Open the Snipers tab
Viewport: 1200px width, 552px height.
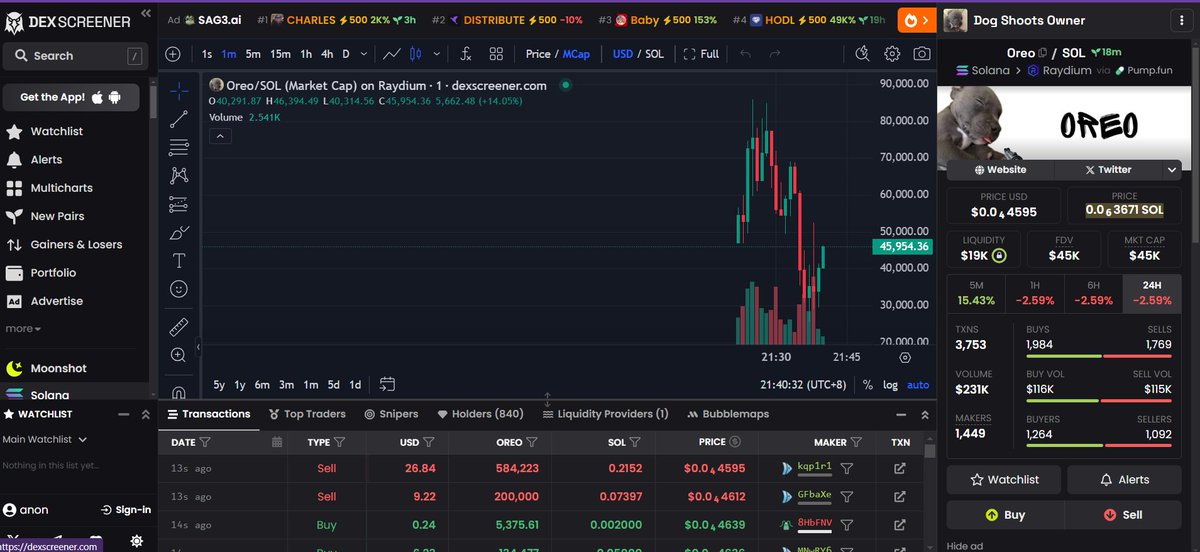click(x=391, y=414)
